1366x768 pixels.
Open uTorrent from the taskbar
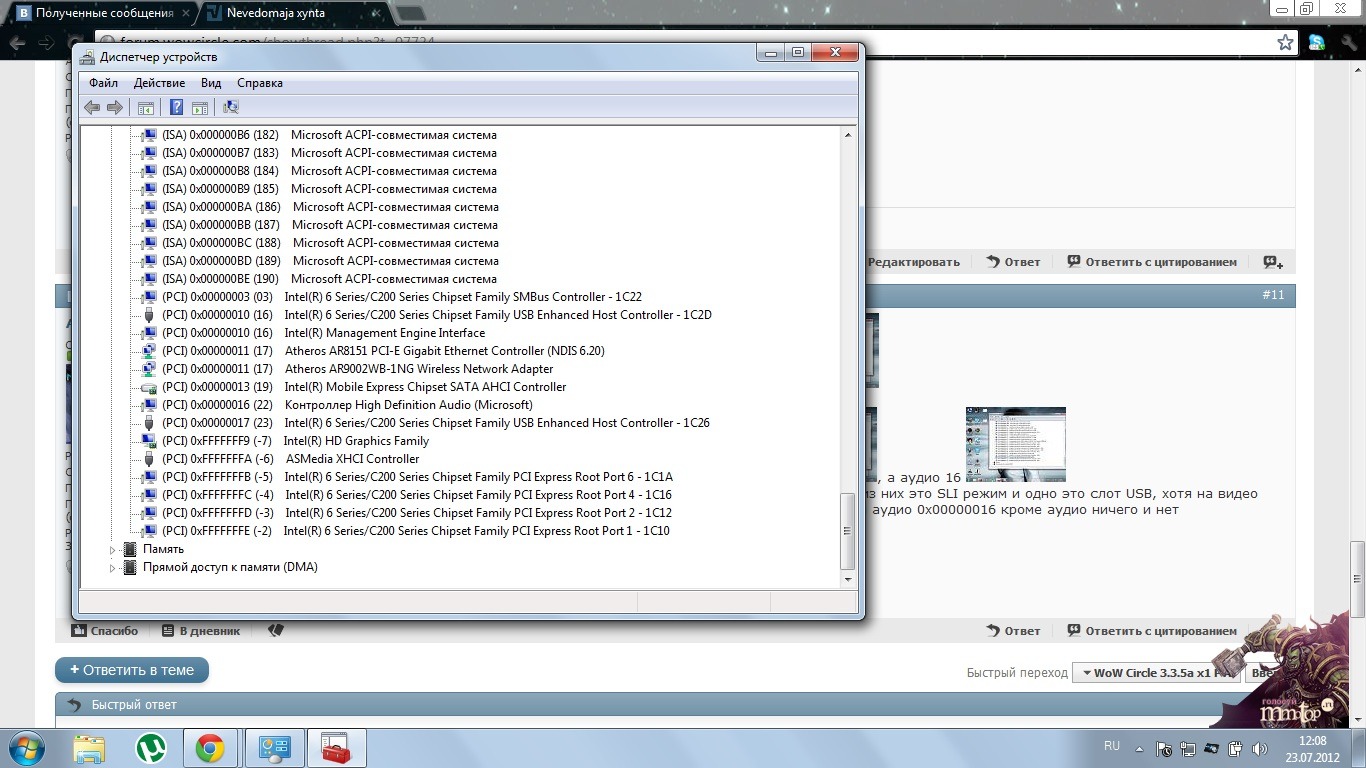coord(151,748)
